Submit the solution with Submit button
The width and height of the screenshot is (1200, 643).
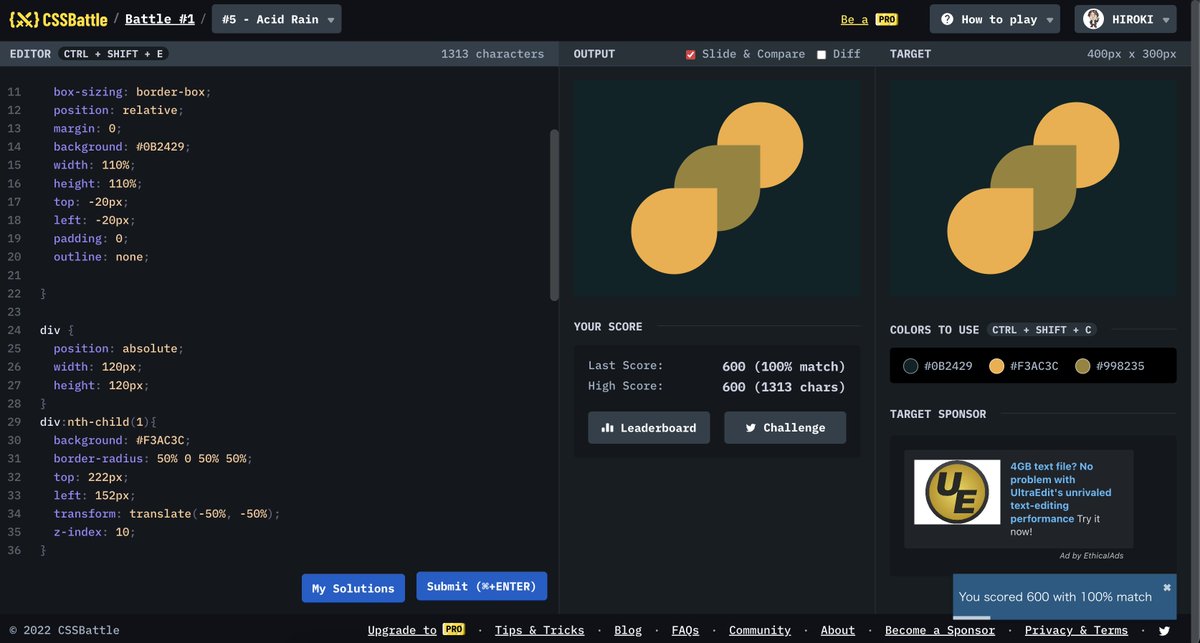tap(482, 586)
